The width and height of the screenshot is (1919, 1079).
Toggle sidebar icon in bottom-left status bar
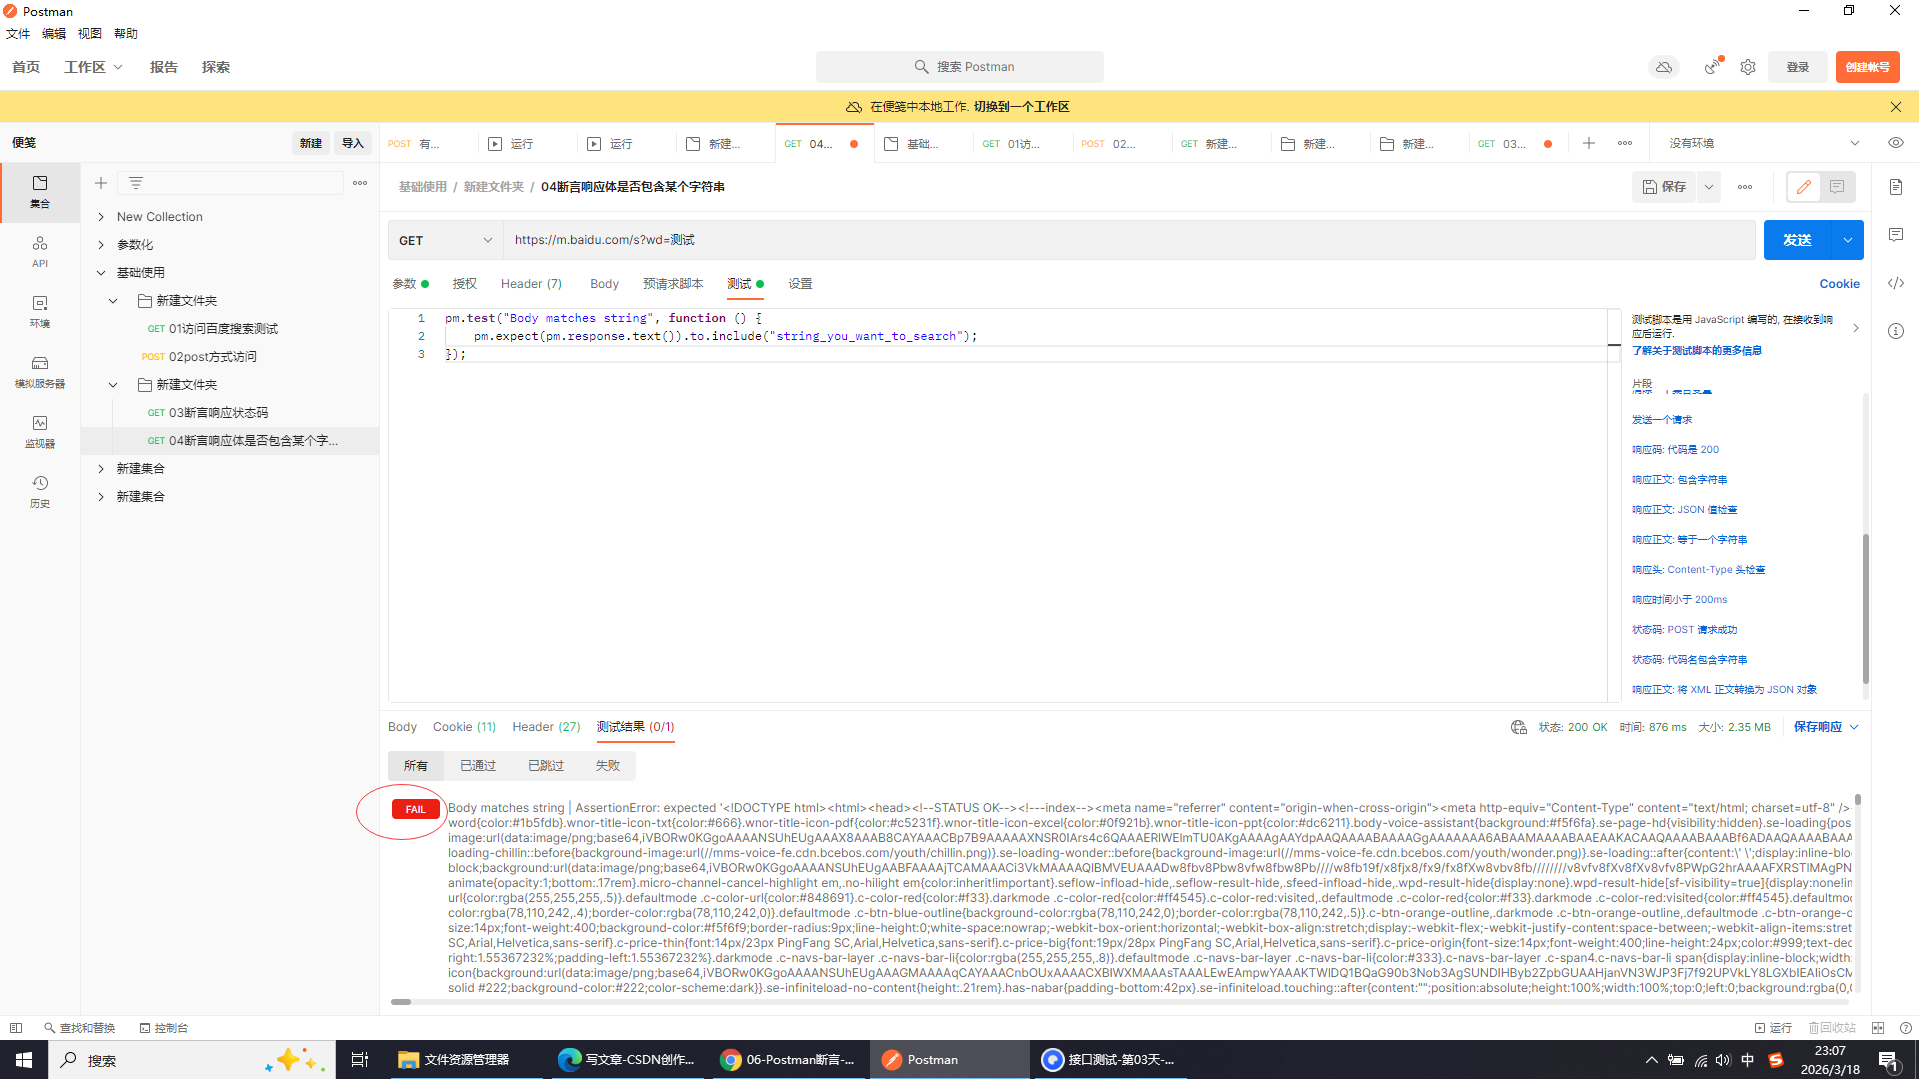[16, 1028]
